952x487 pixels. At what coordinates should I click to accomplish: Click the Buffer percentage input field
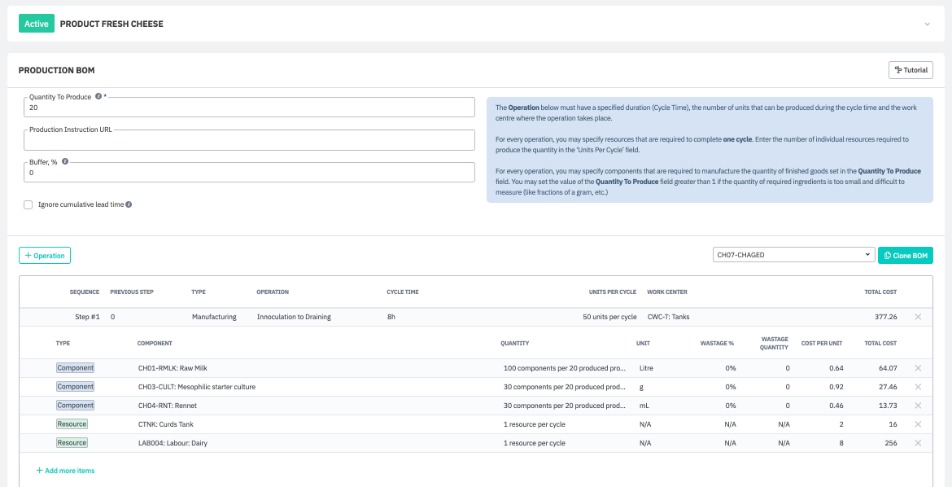point(248,173)
